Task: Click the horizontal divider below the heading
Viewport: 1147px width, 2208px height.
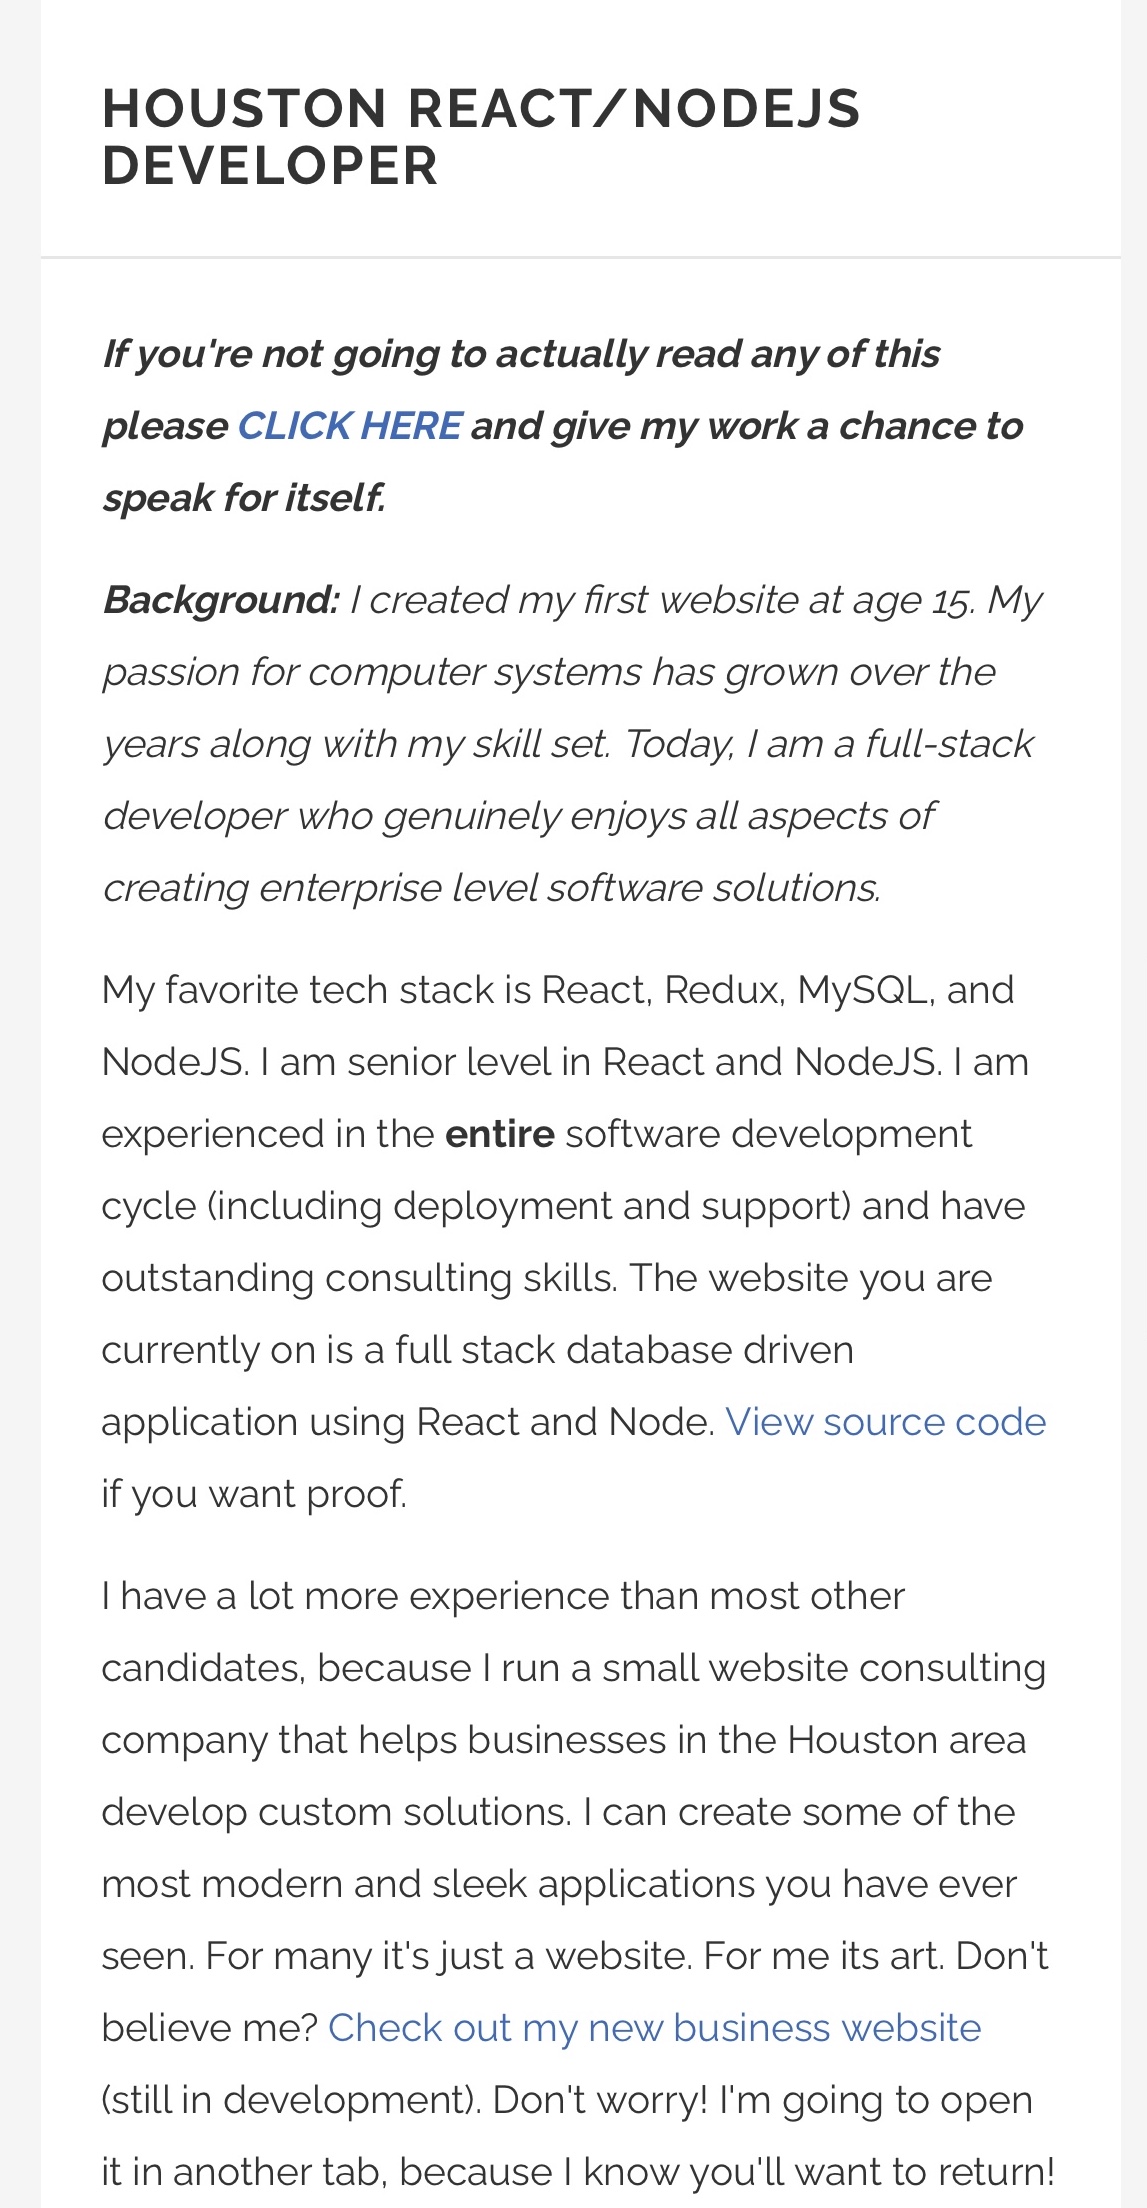Action: coord(580,258)
